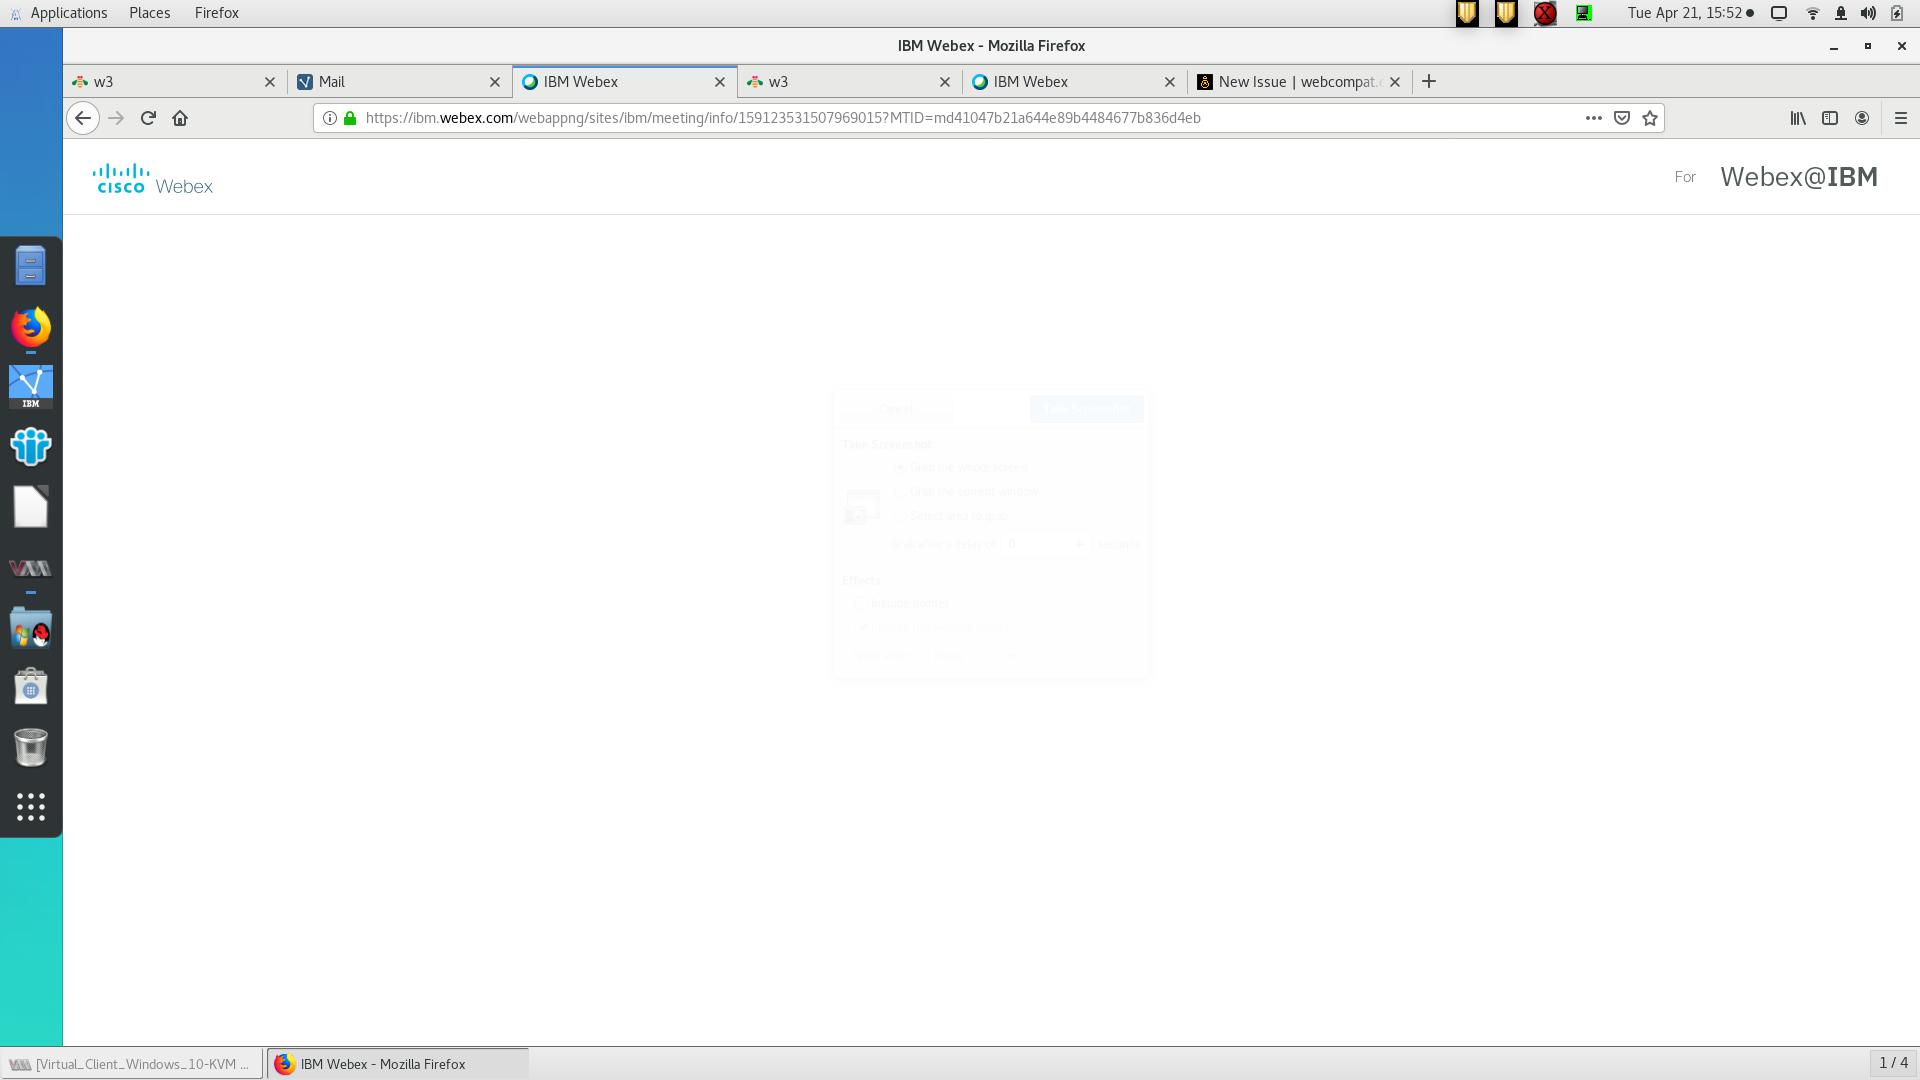Click the bookmark star icon in toolbar

tap(1650, 117)
